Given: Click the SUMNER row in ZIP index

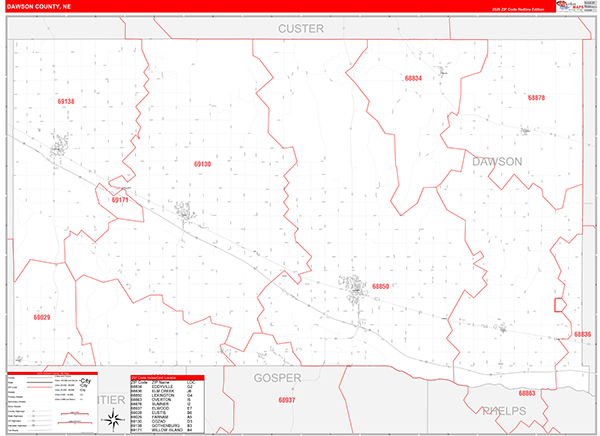Looking at the screenshot, I should point(167,404).
